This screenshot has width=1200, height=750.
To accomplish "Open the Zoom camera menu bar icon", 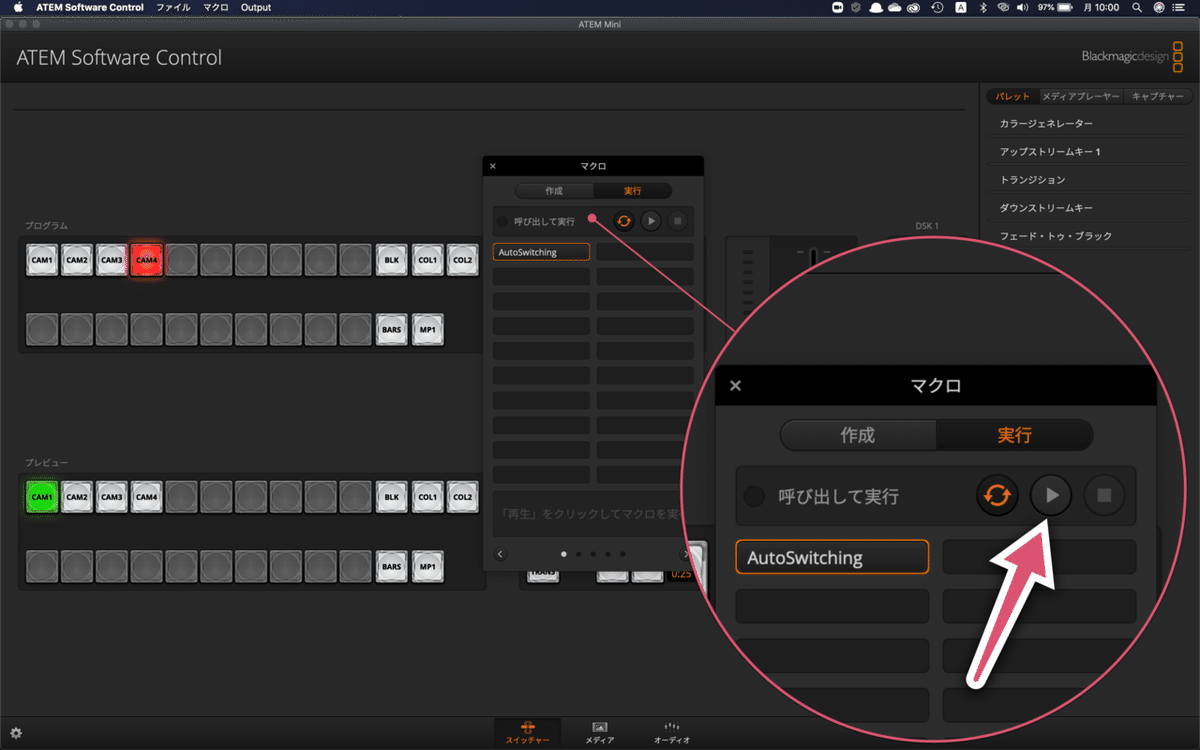I will click(838, 7).
